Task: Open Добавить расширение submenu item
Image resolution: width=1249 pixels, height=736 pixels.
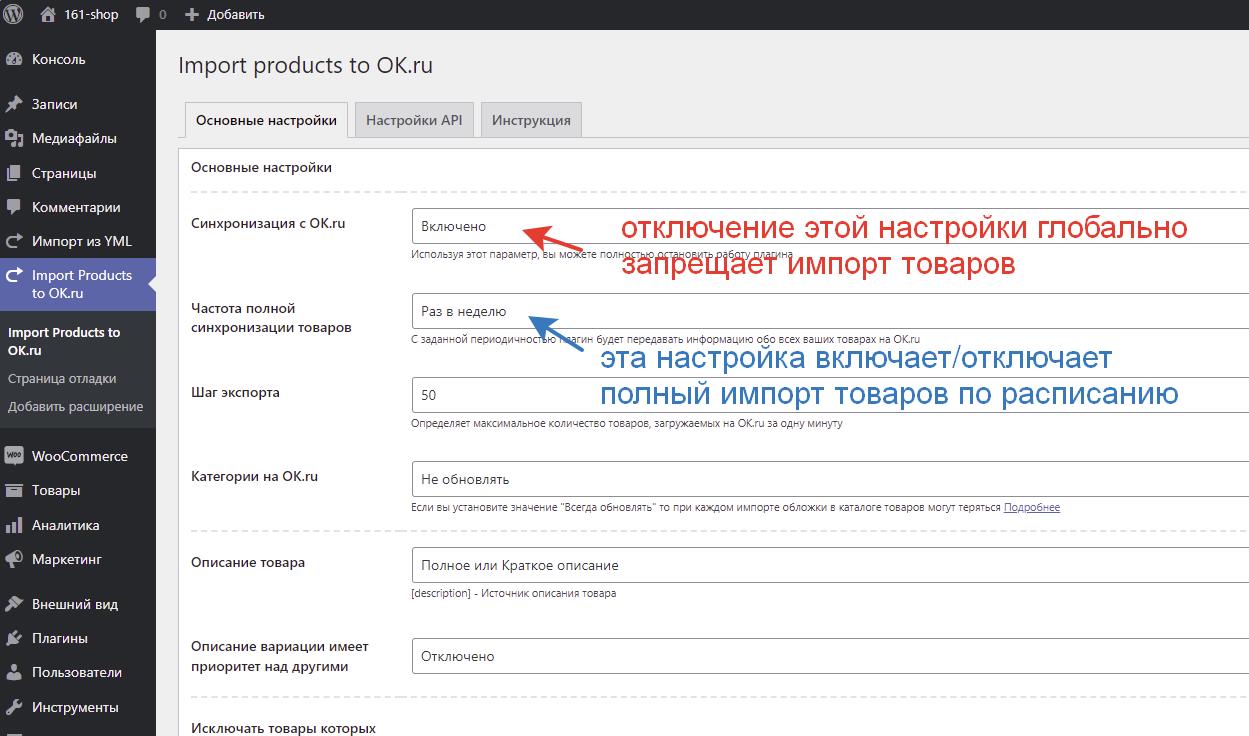Action: click(75, 406)
